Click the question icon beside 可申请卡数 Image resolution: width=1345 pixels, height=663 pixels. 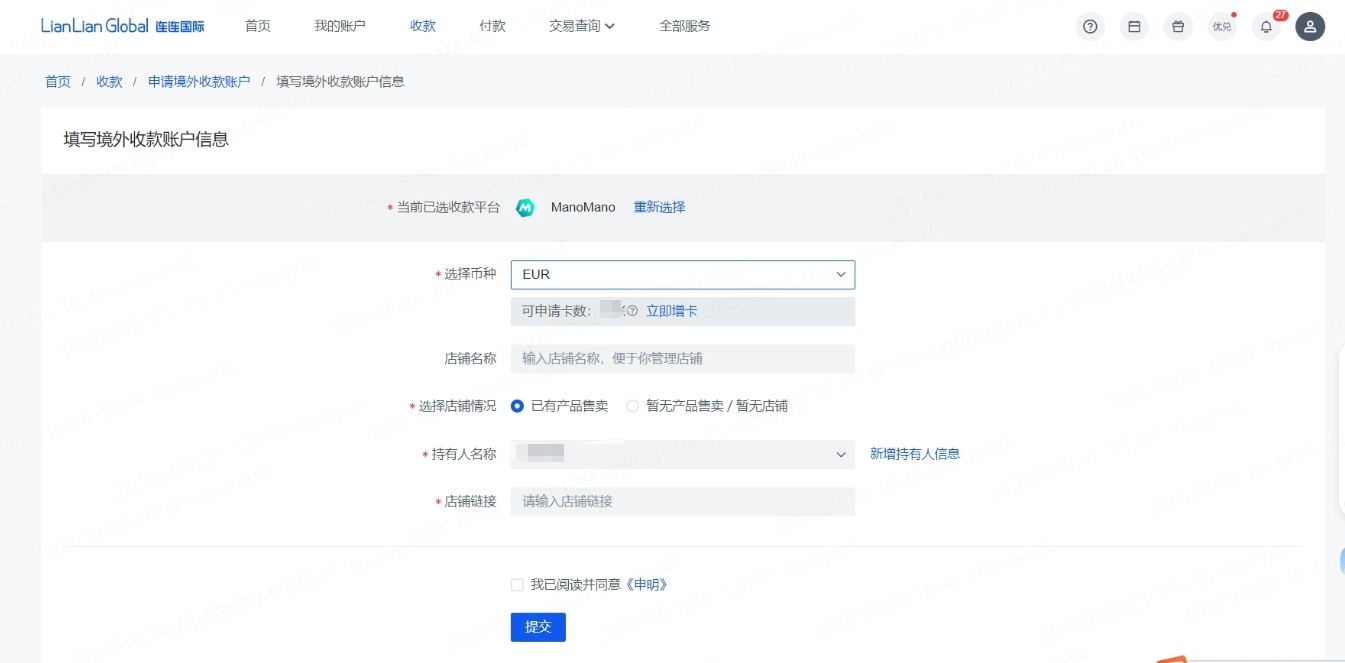632,311
